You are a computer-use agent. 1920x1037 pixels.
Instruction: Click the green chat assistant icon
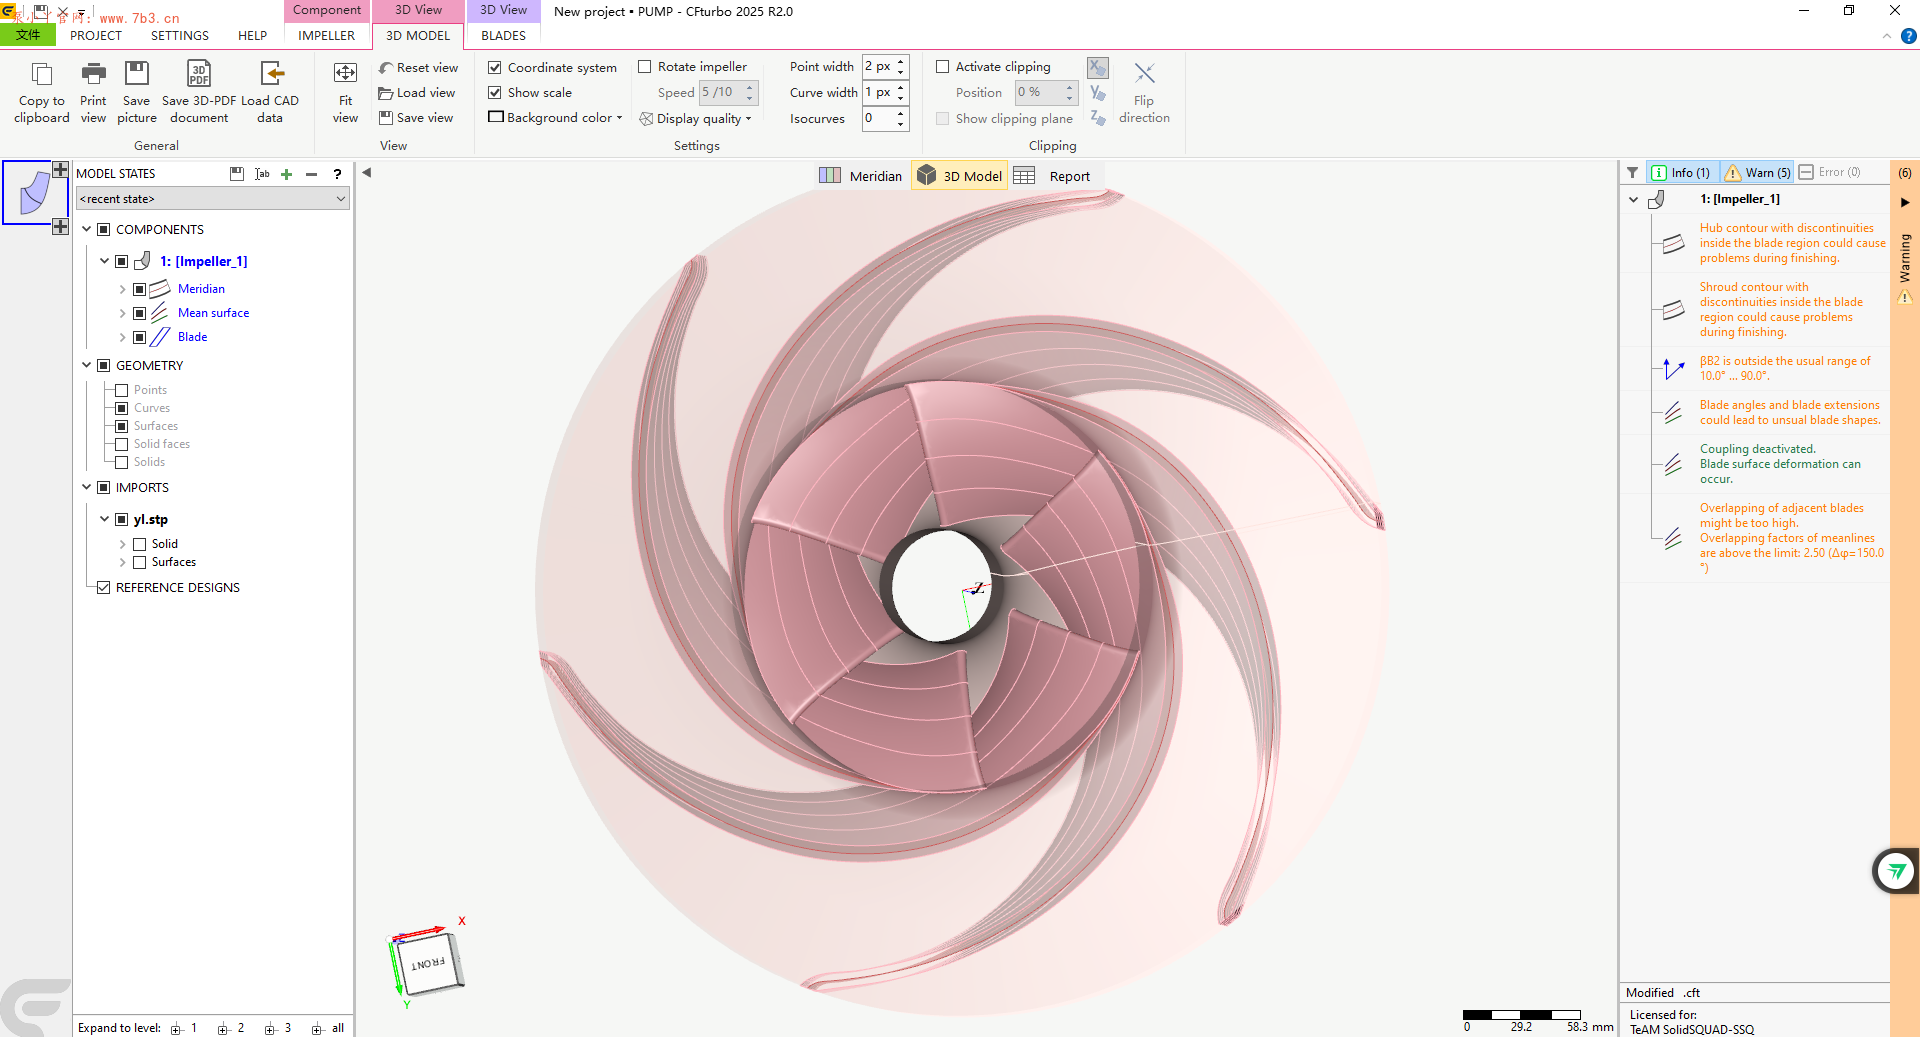click(1896, 872)
